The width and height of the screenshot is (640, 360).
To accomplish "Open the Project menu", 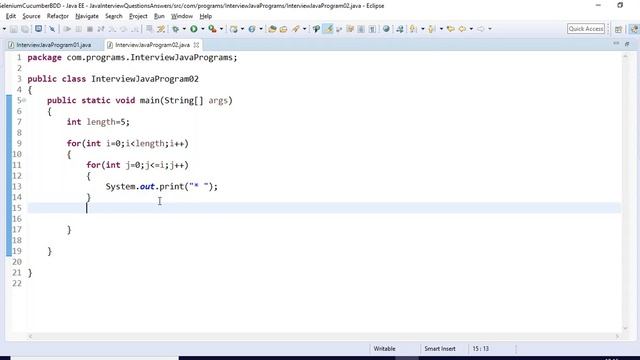I will pos(138,16).
